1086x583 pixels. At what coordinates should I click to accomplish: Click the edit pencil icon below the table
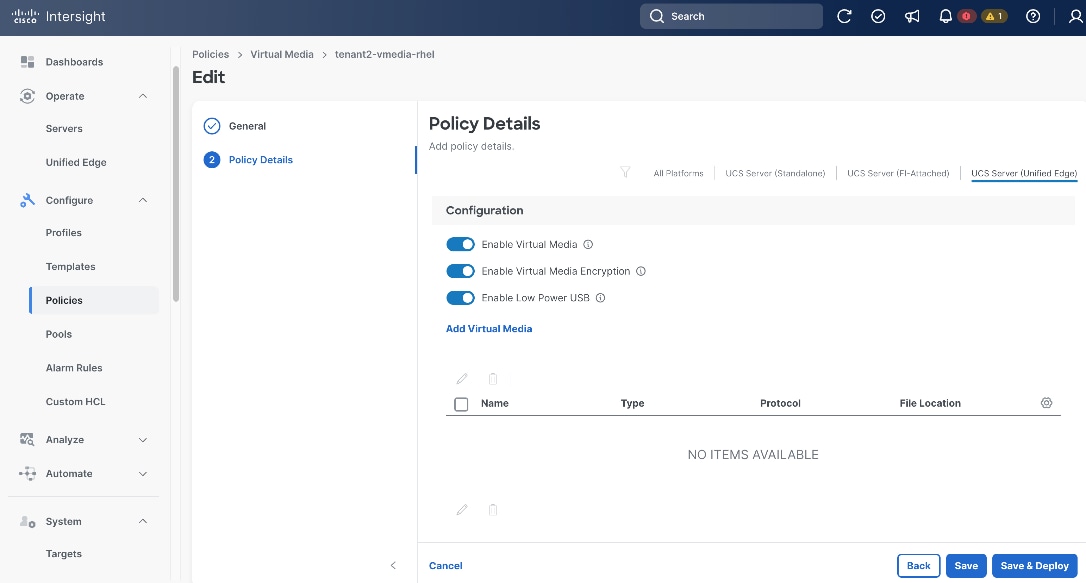(x=462, y=510)
